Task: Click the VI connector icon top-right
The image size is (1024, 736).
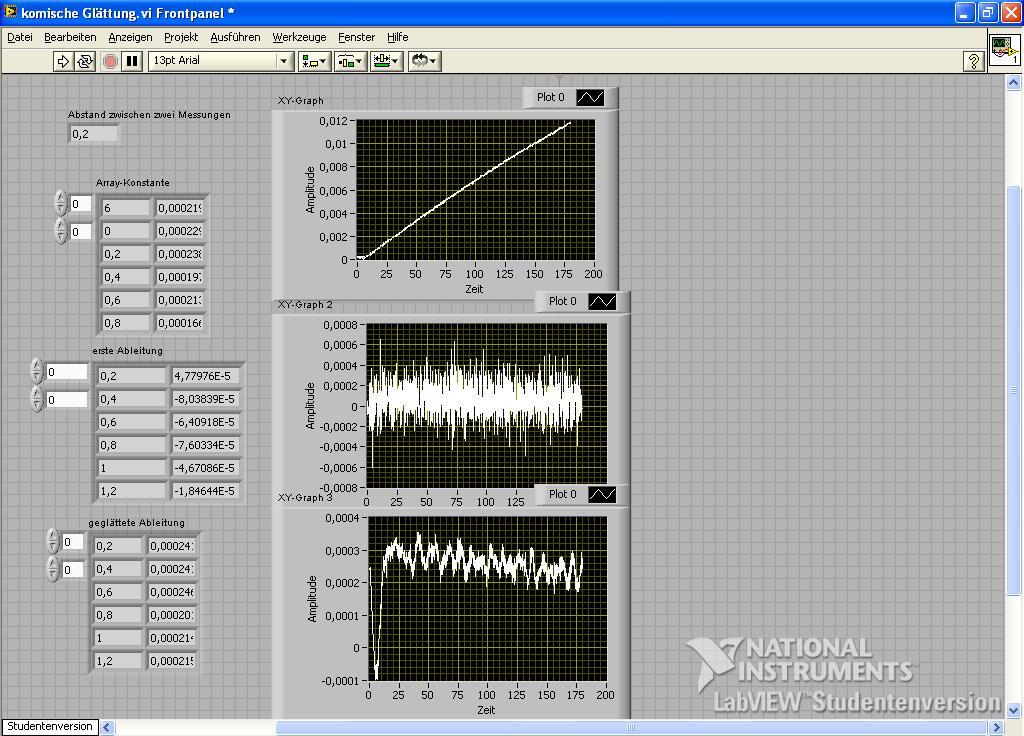Action: (1004, 50)
